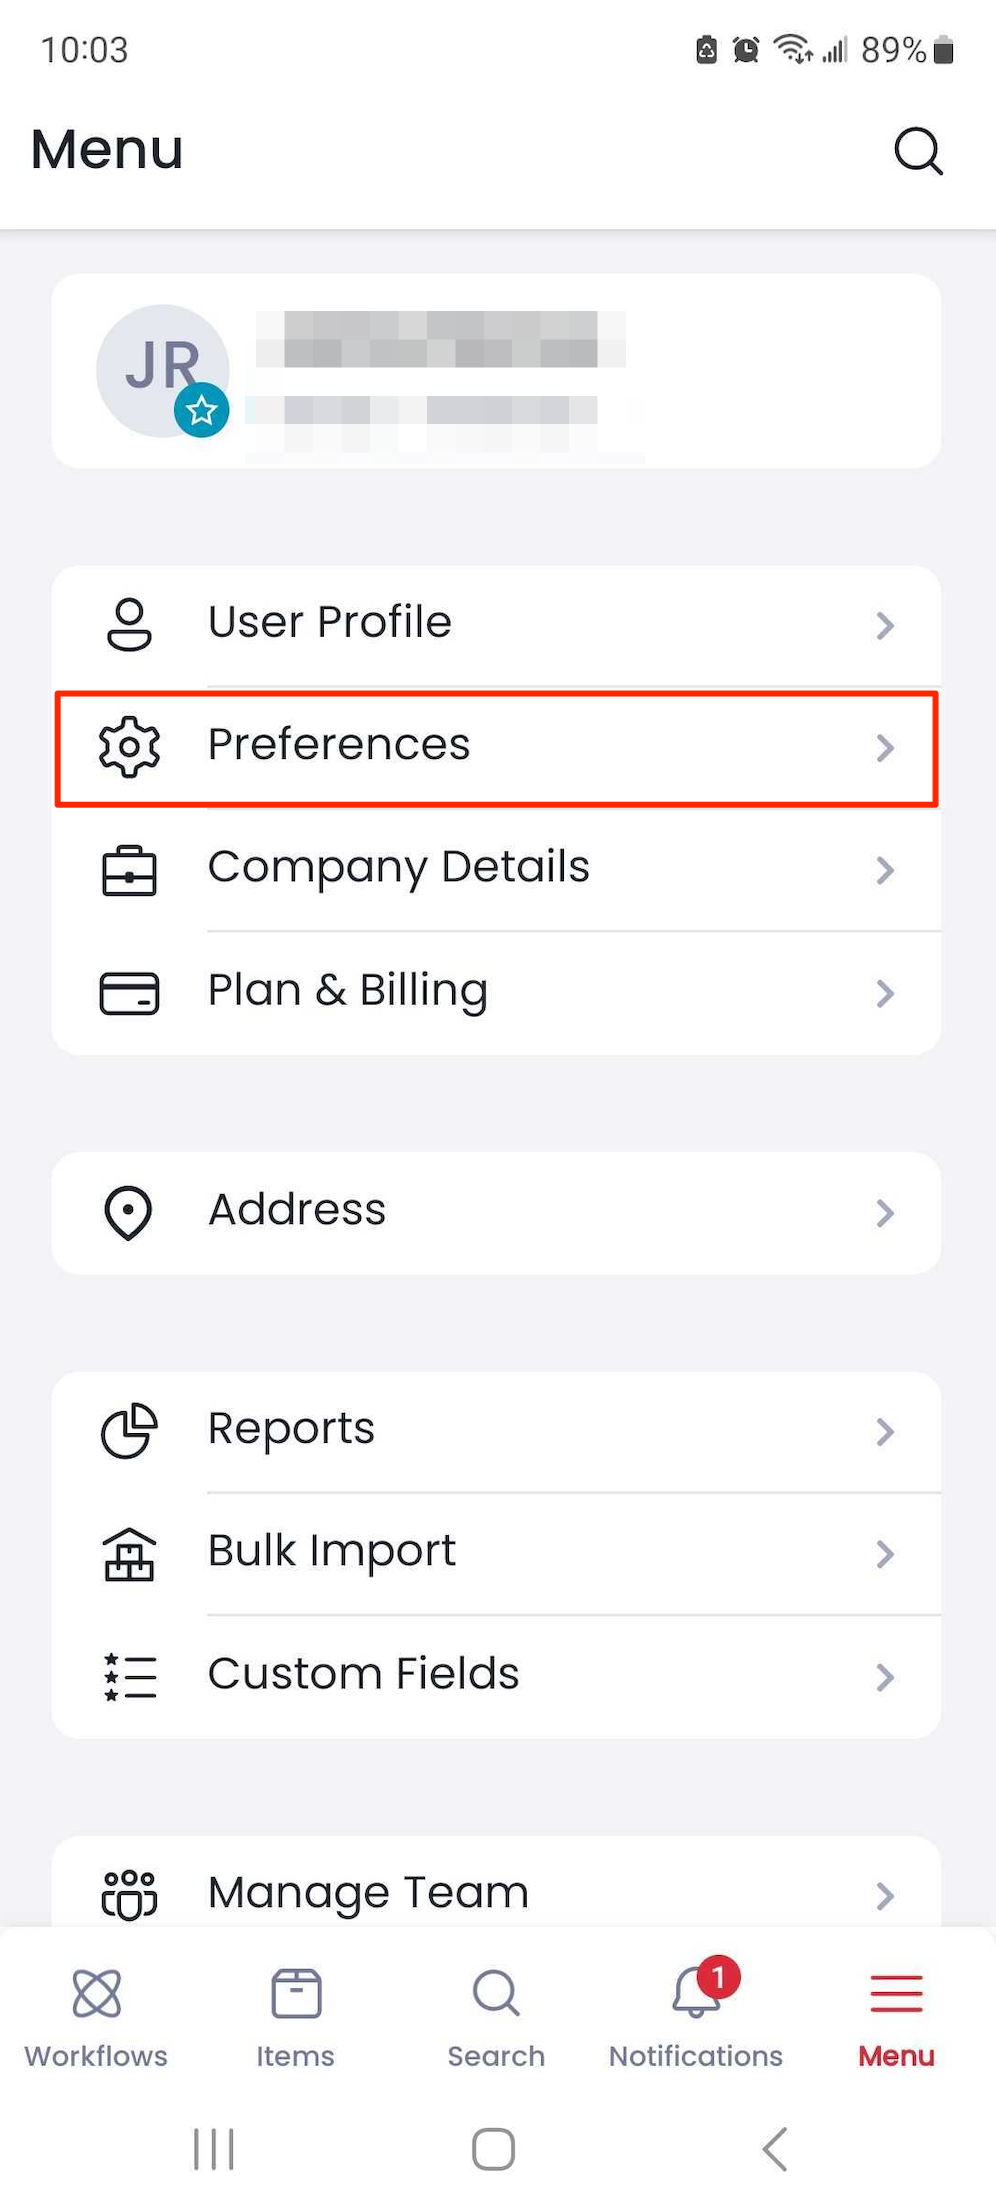Click the Company Details briefcase icon
Screen dimensions: 996x2206
(128, 869)
